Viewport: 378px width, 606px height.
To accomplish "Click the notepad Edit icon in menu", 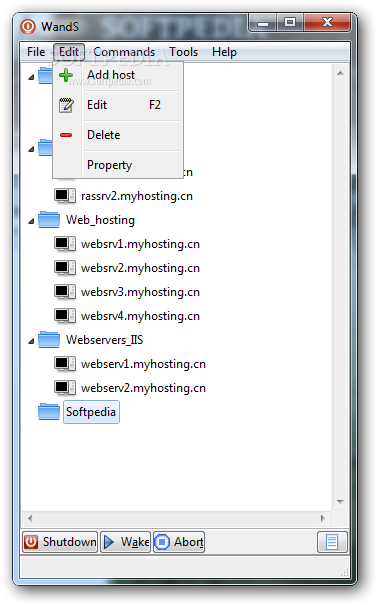I will pos(66,105).
